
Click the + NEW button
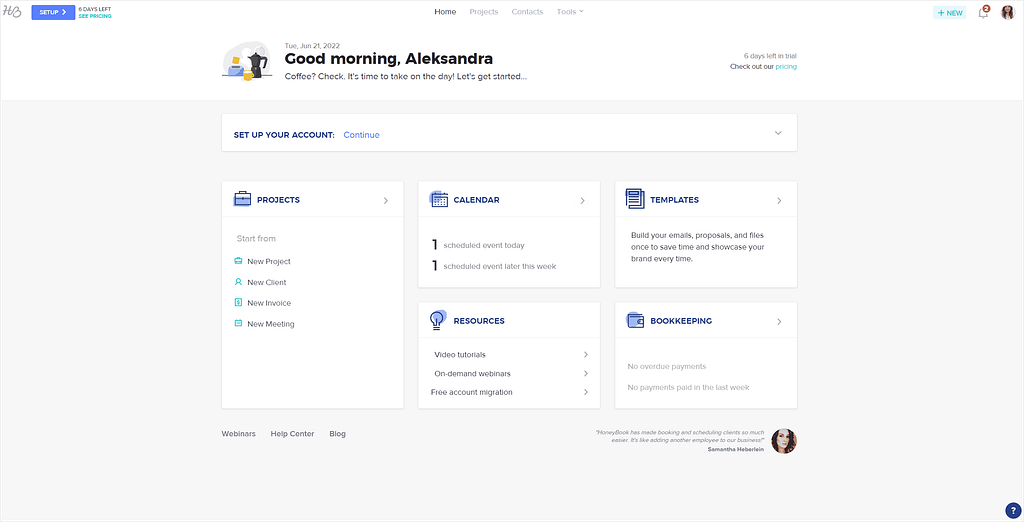click(950, 12)
